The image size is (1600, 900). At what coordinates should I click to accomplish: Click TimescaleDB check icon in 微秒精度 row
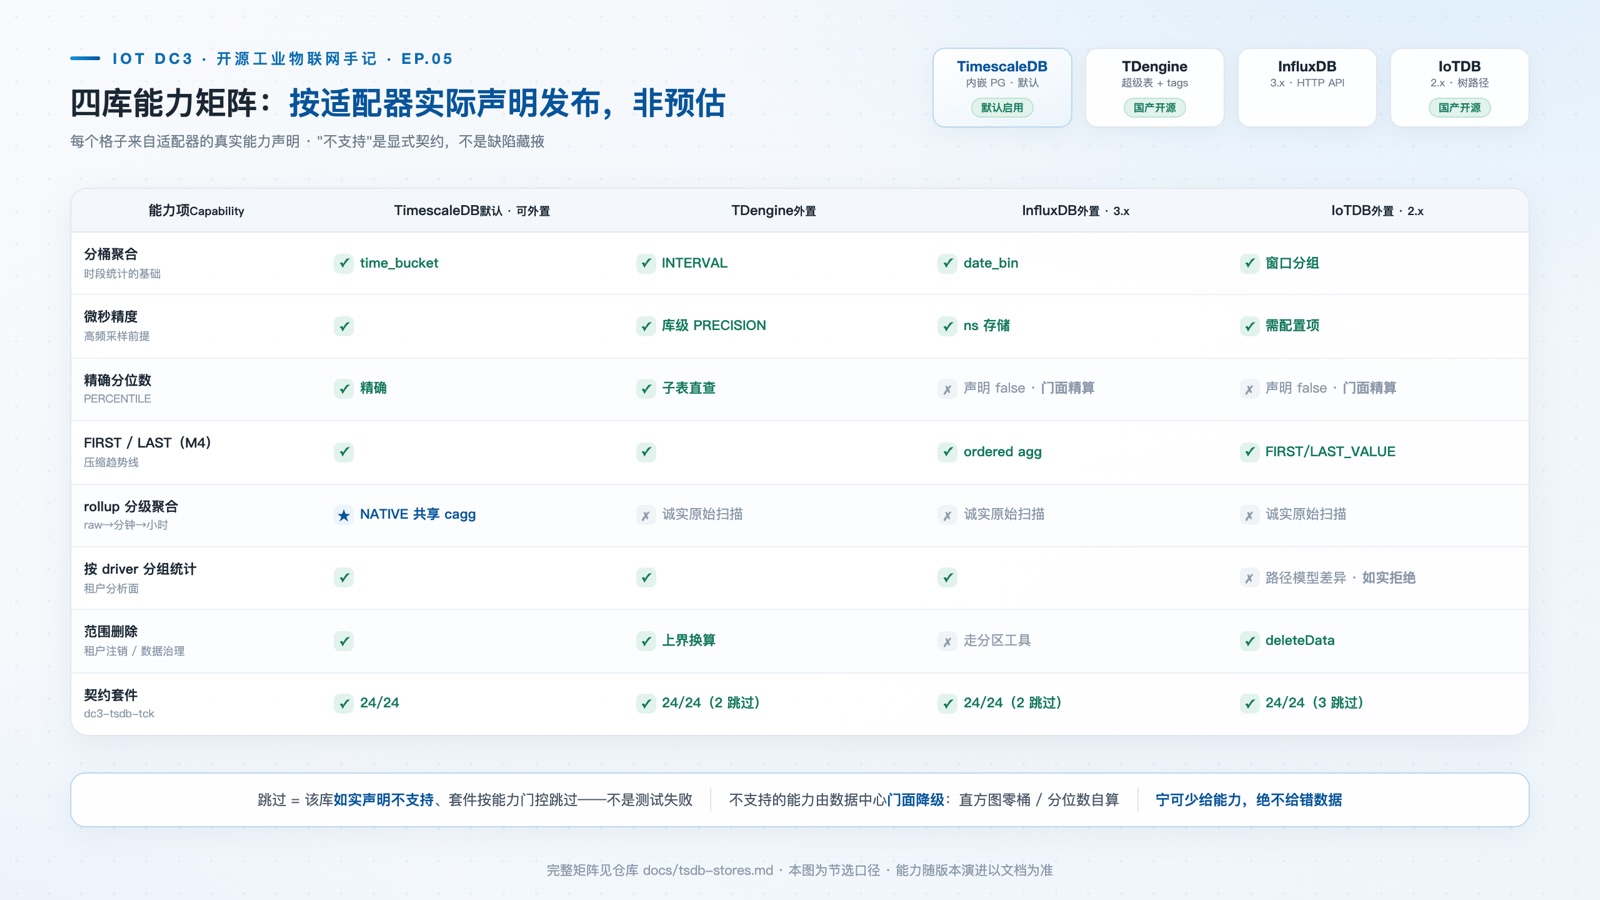344,326
